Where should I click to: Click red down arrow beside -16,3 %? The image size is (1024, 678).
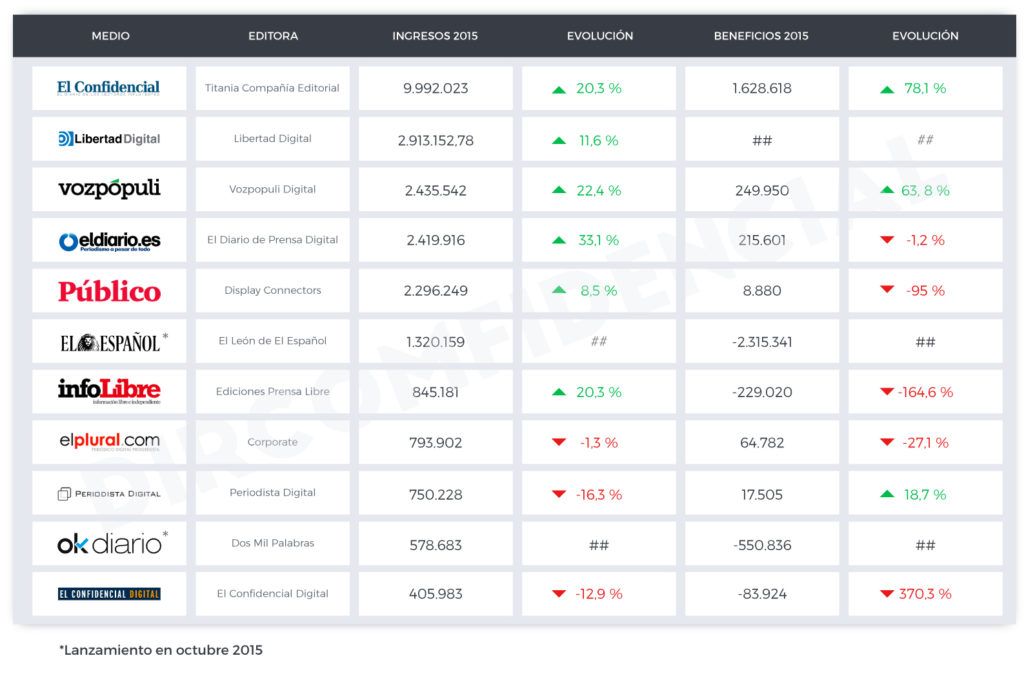click(x=558, y=494)
